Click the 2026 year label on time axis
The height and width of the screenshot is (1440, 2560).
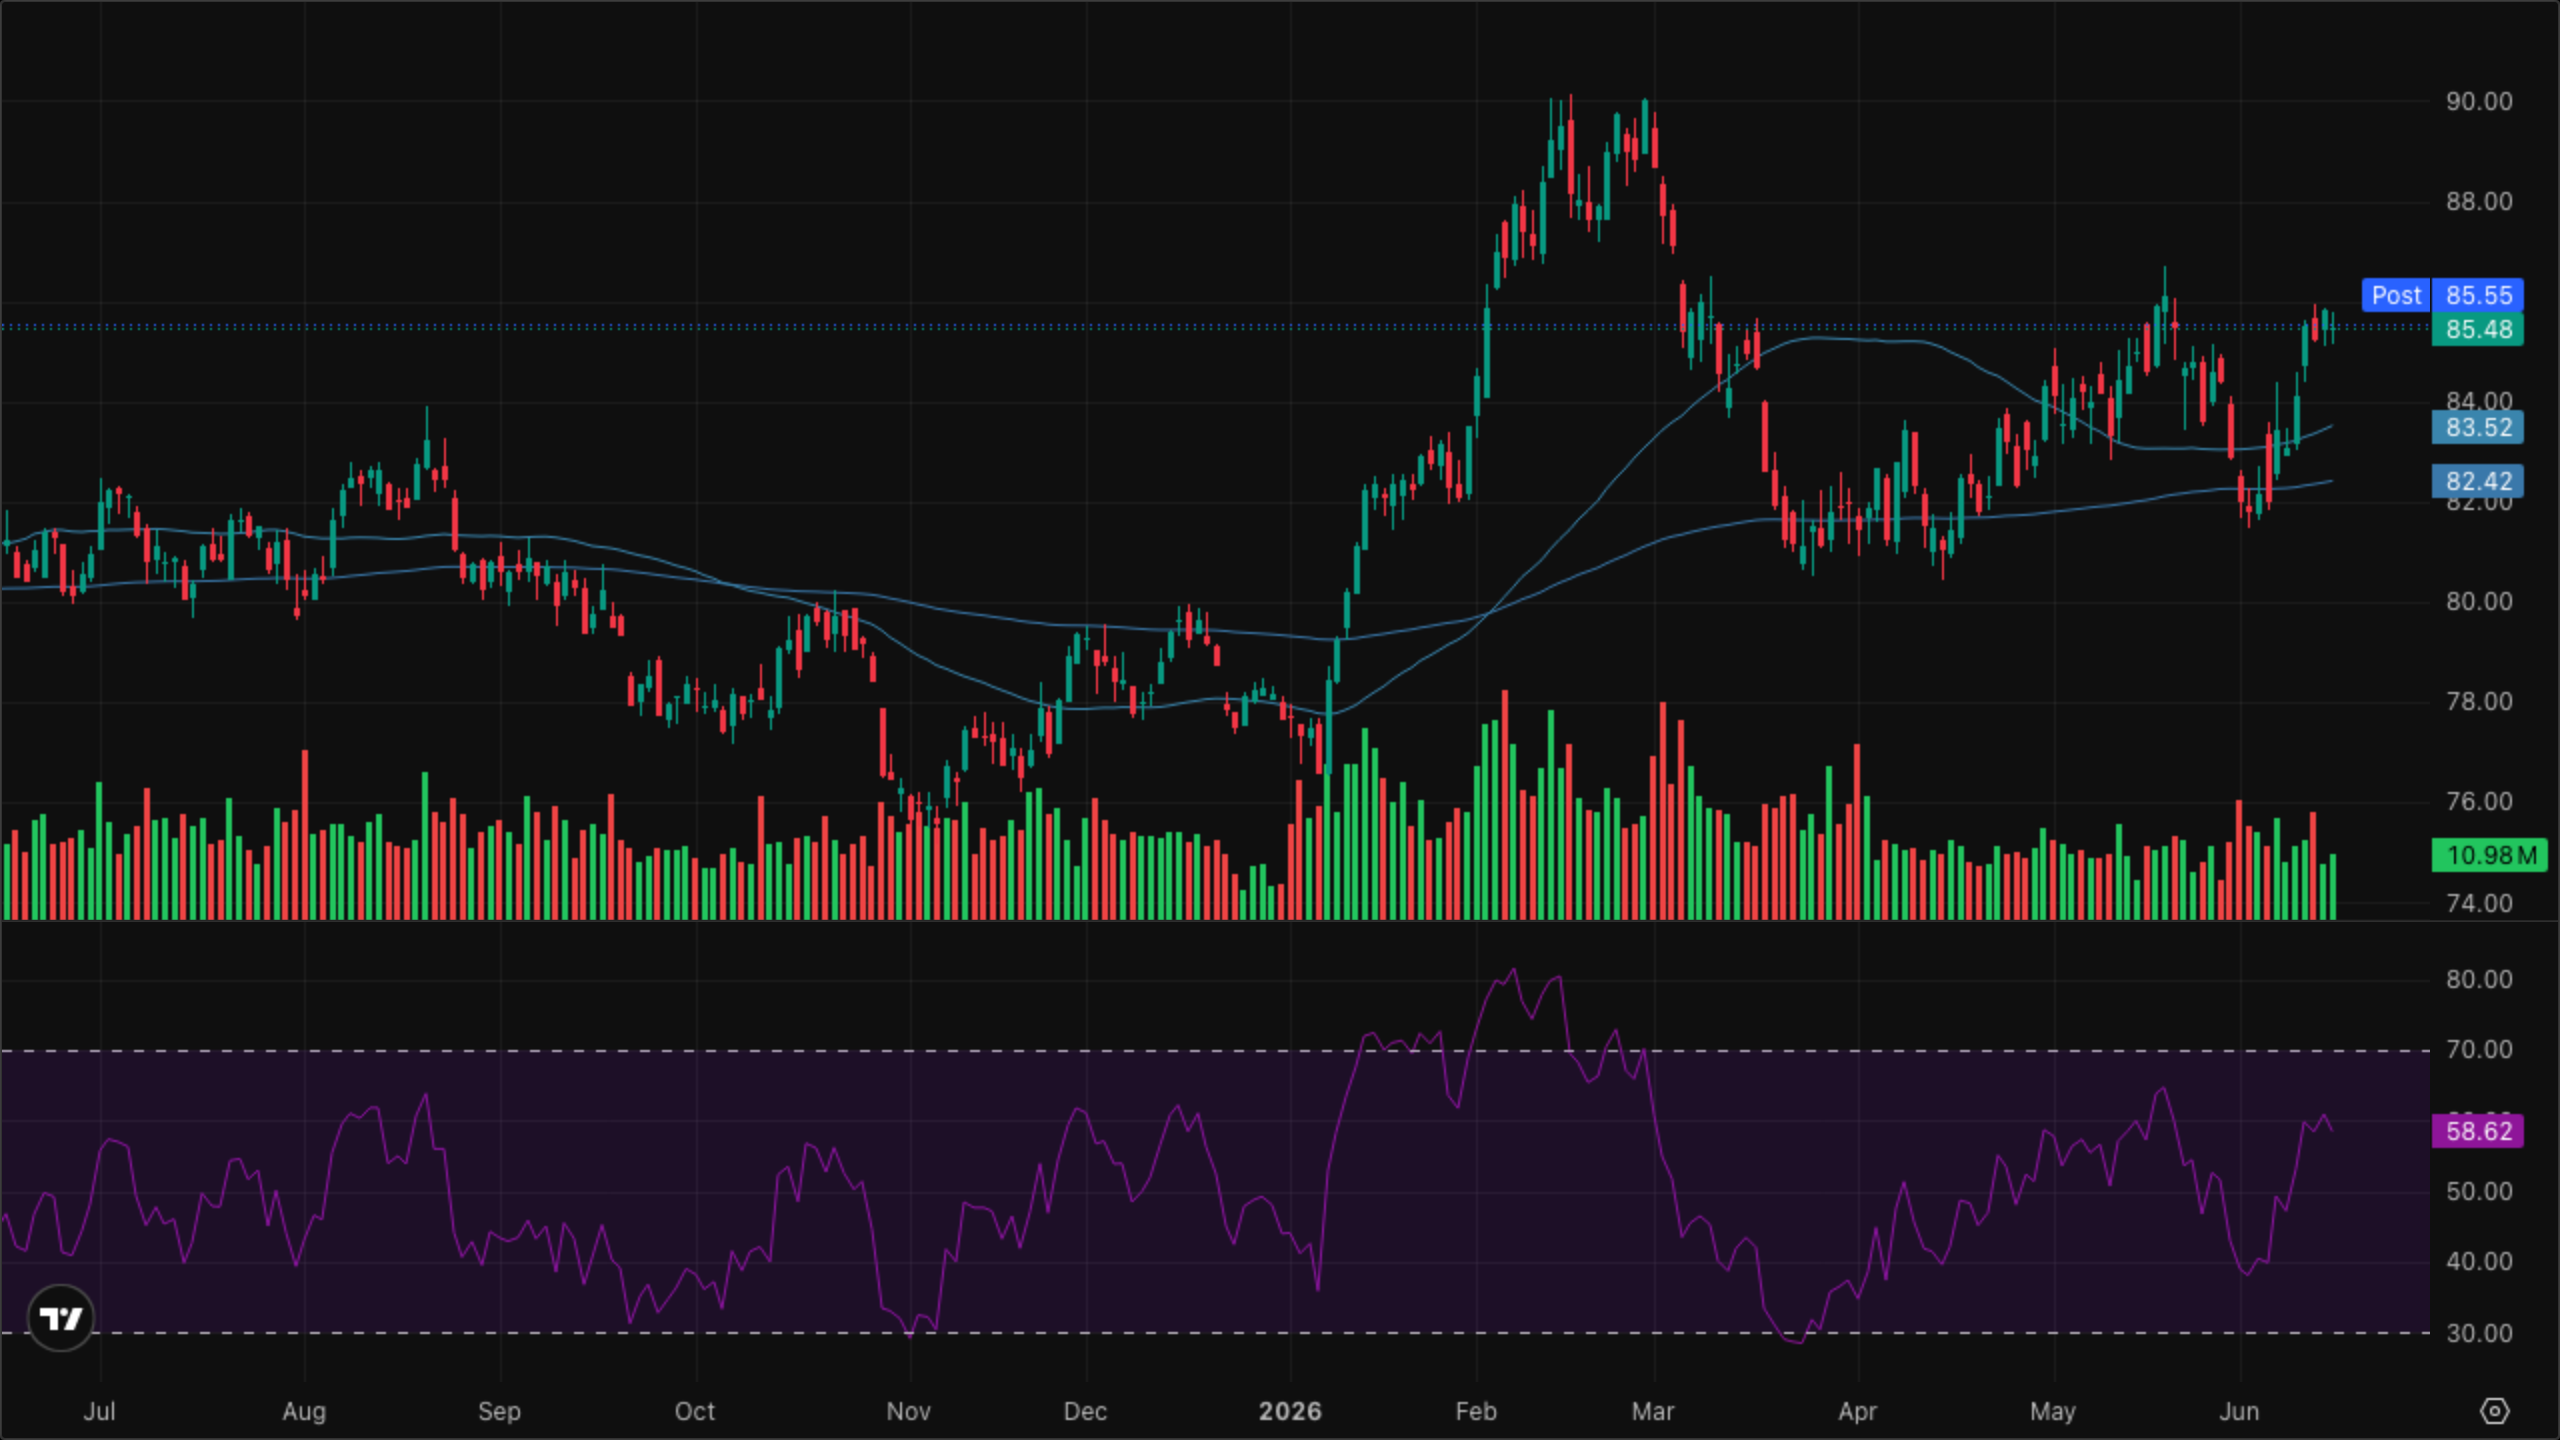pos(1290,1411)
